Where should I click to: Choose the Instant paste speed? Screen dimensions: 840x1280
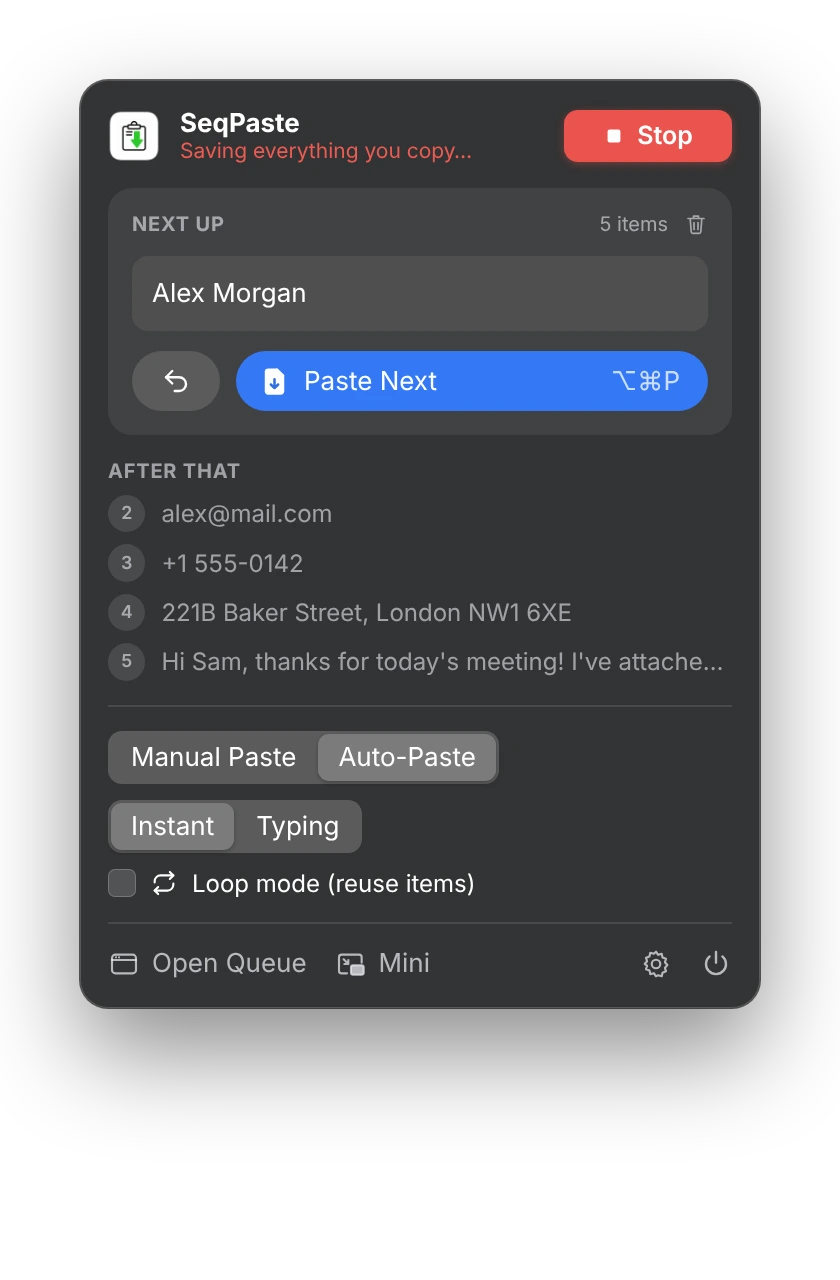[x=172, y=826]
